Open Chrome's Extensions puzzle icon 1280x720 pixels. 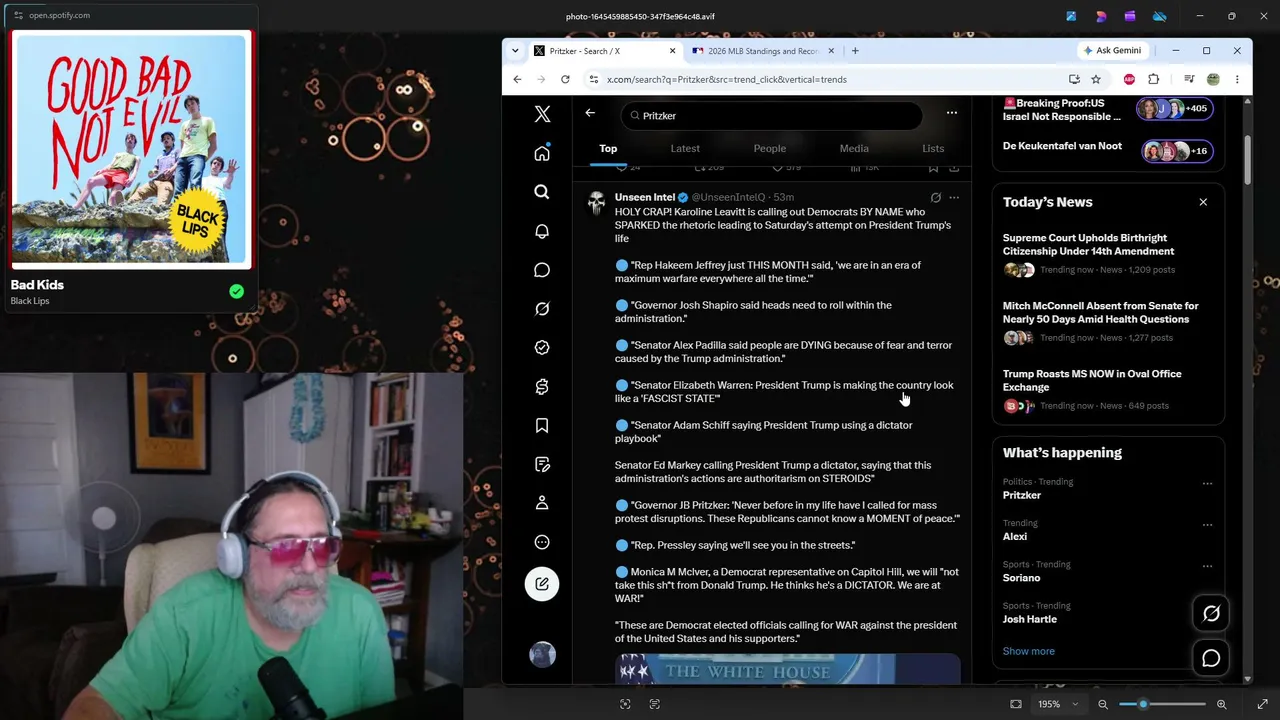(1153, 79)
